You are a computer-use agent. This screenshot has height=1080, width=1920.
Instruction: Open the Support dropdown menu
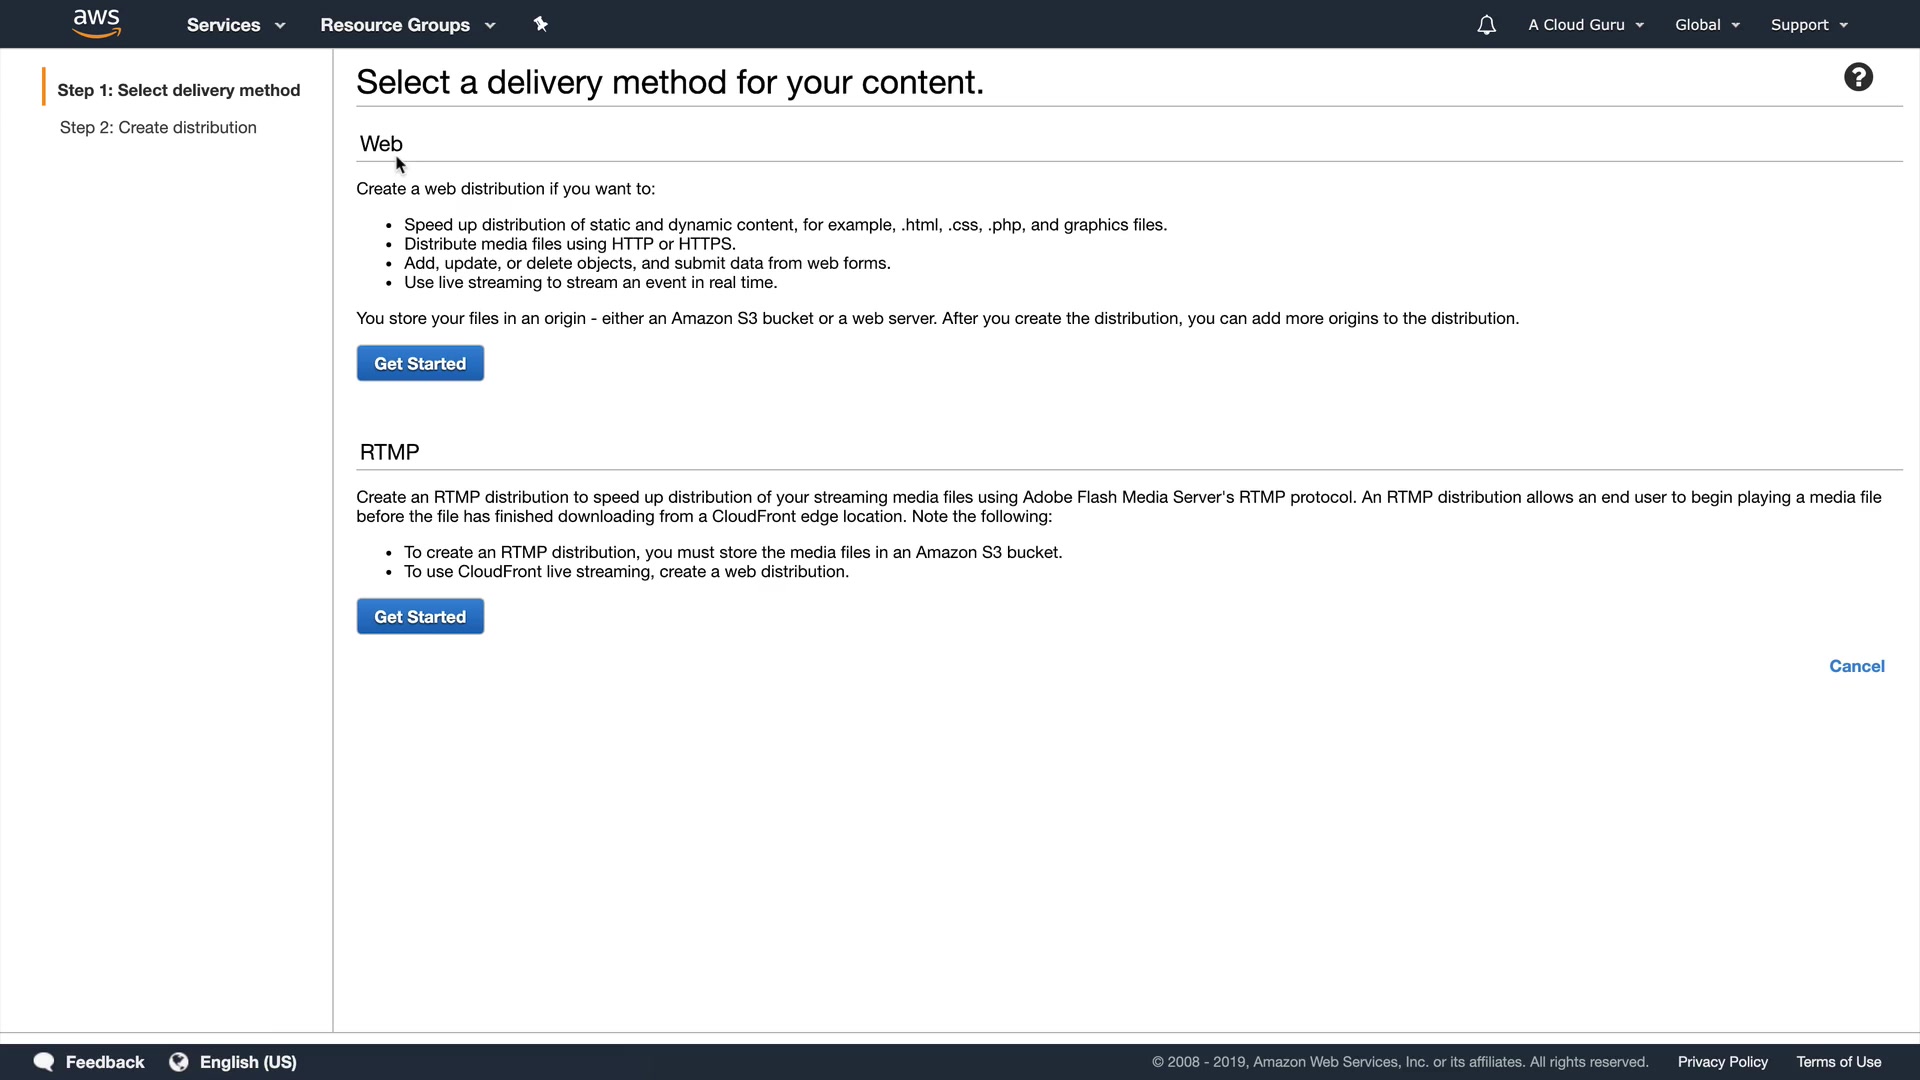click(1809, 25)
